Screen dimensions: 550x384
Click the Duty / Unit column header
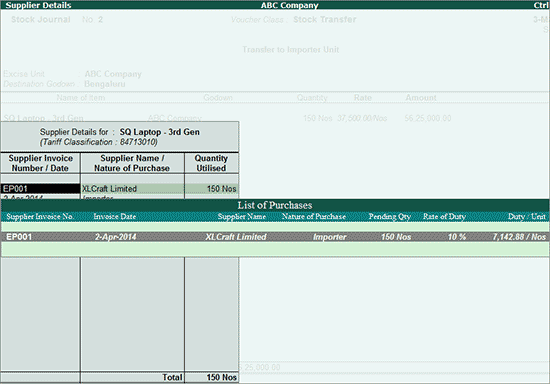(x=527, y=217)
